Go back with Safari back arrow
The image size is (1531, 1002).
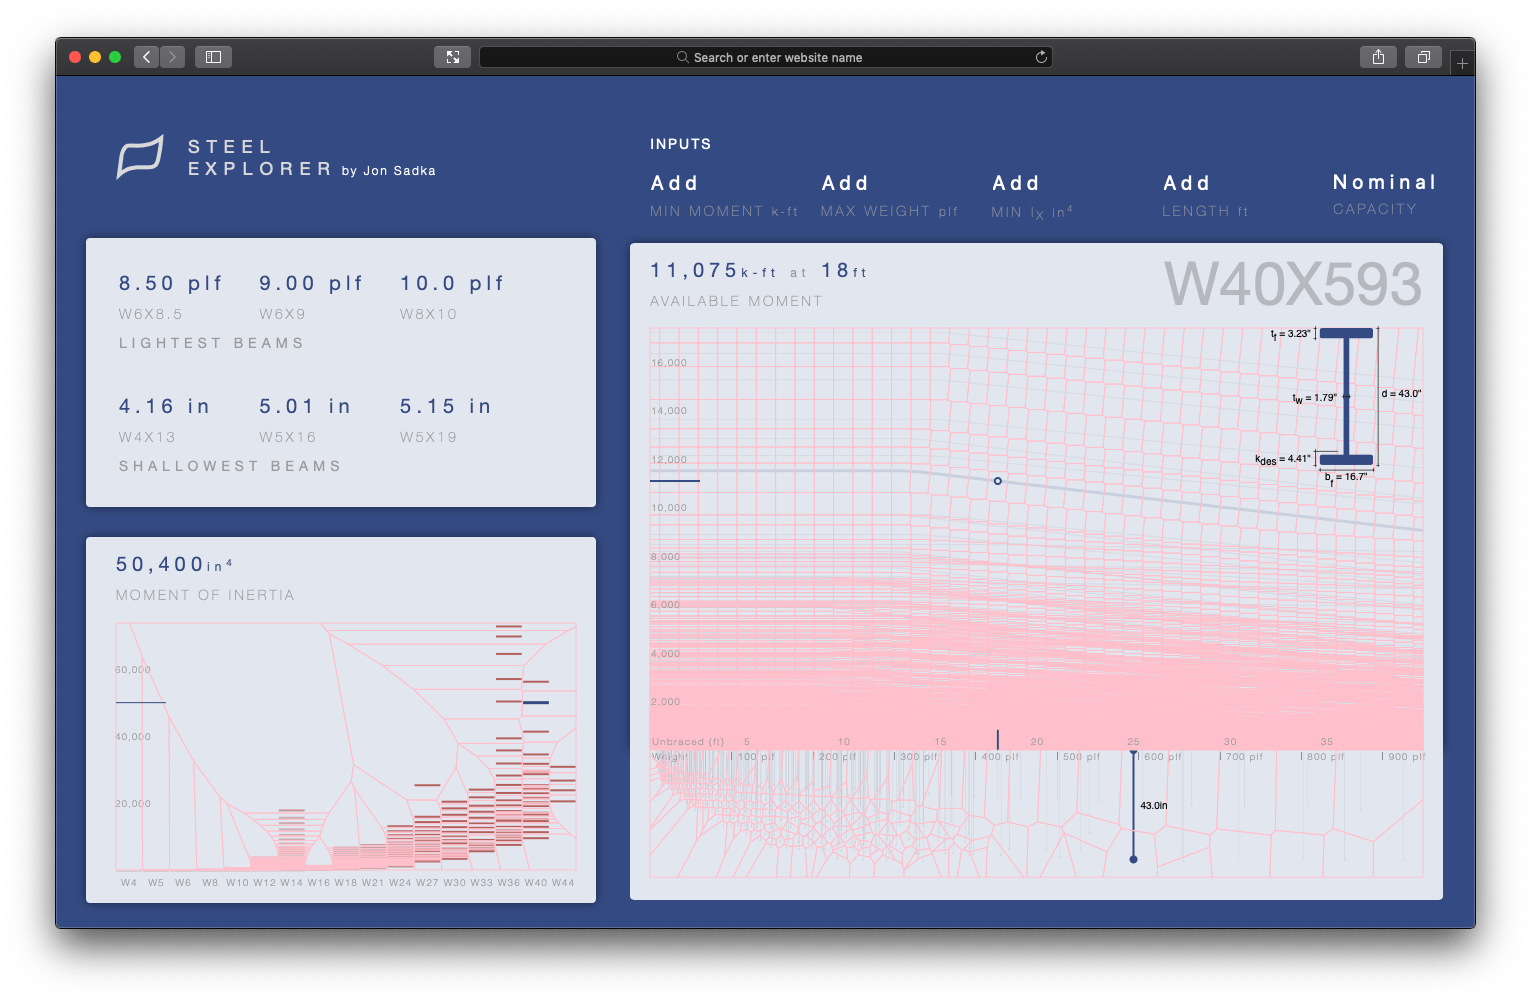pos(146,57)
